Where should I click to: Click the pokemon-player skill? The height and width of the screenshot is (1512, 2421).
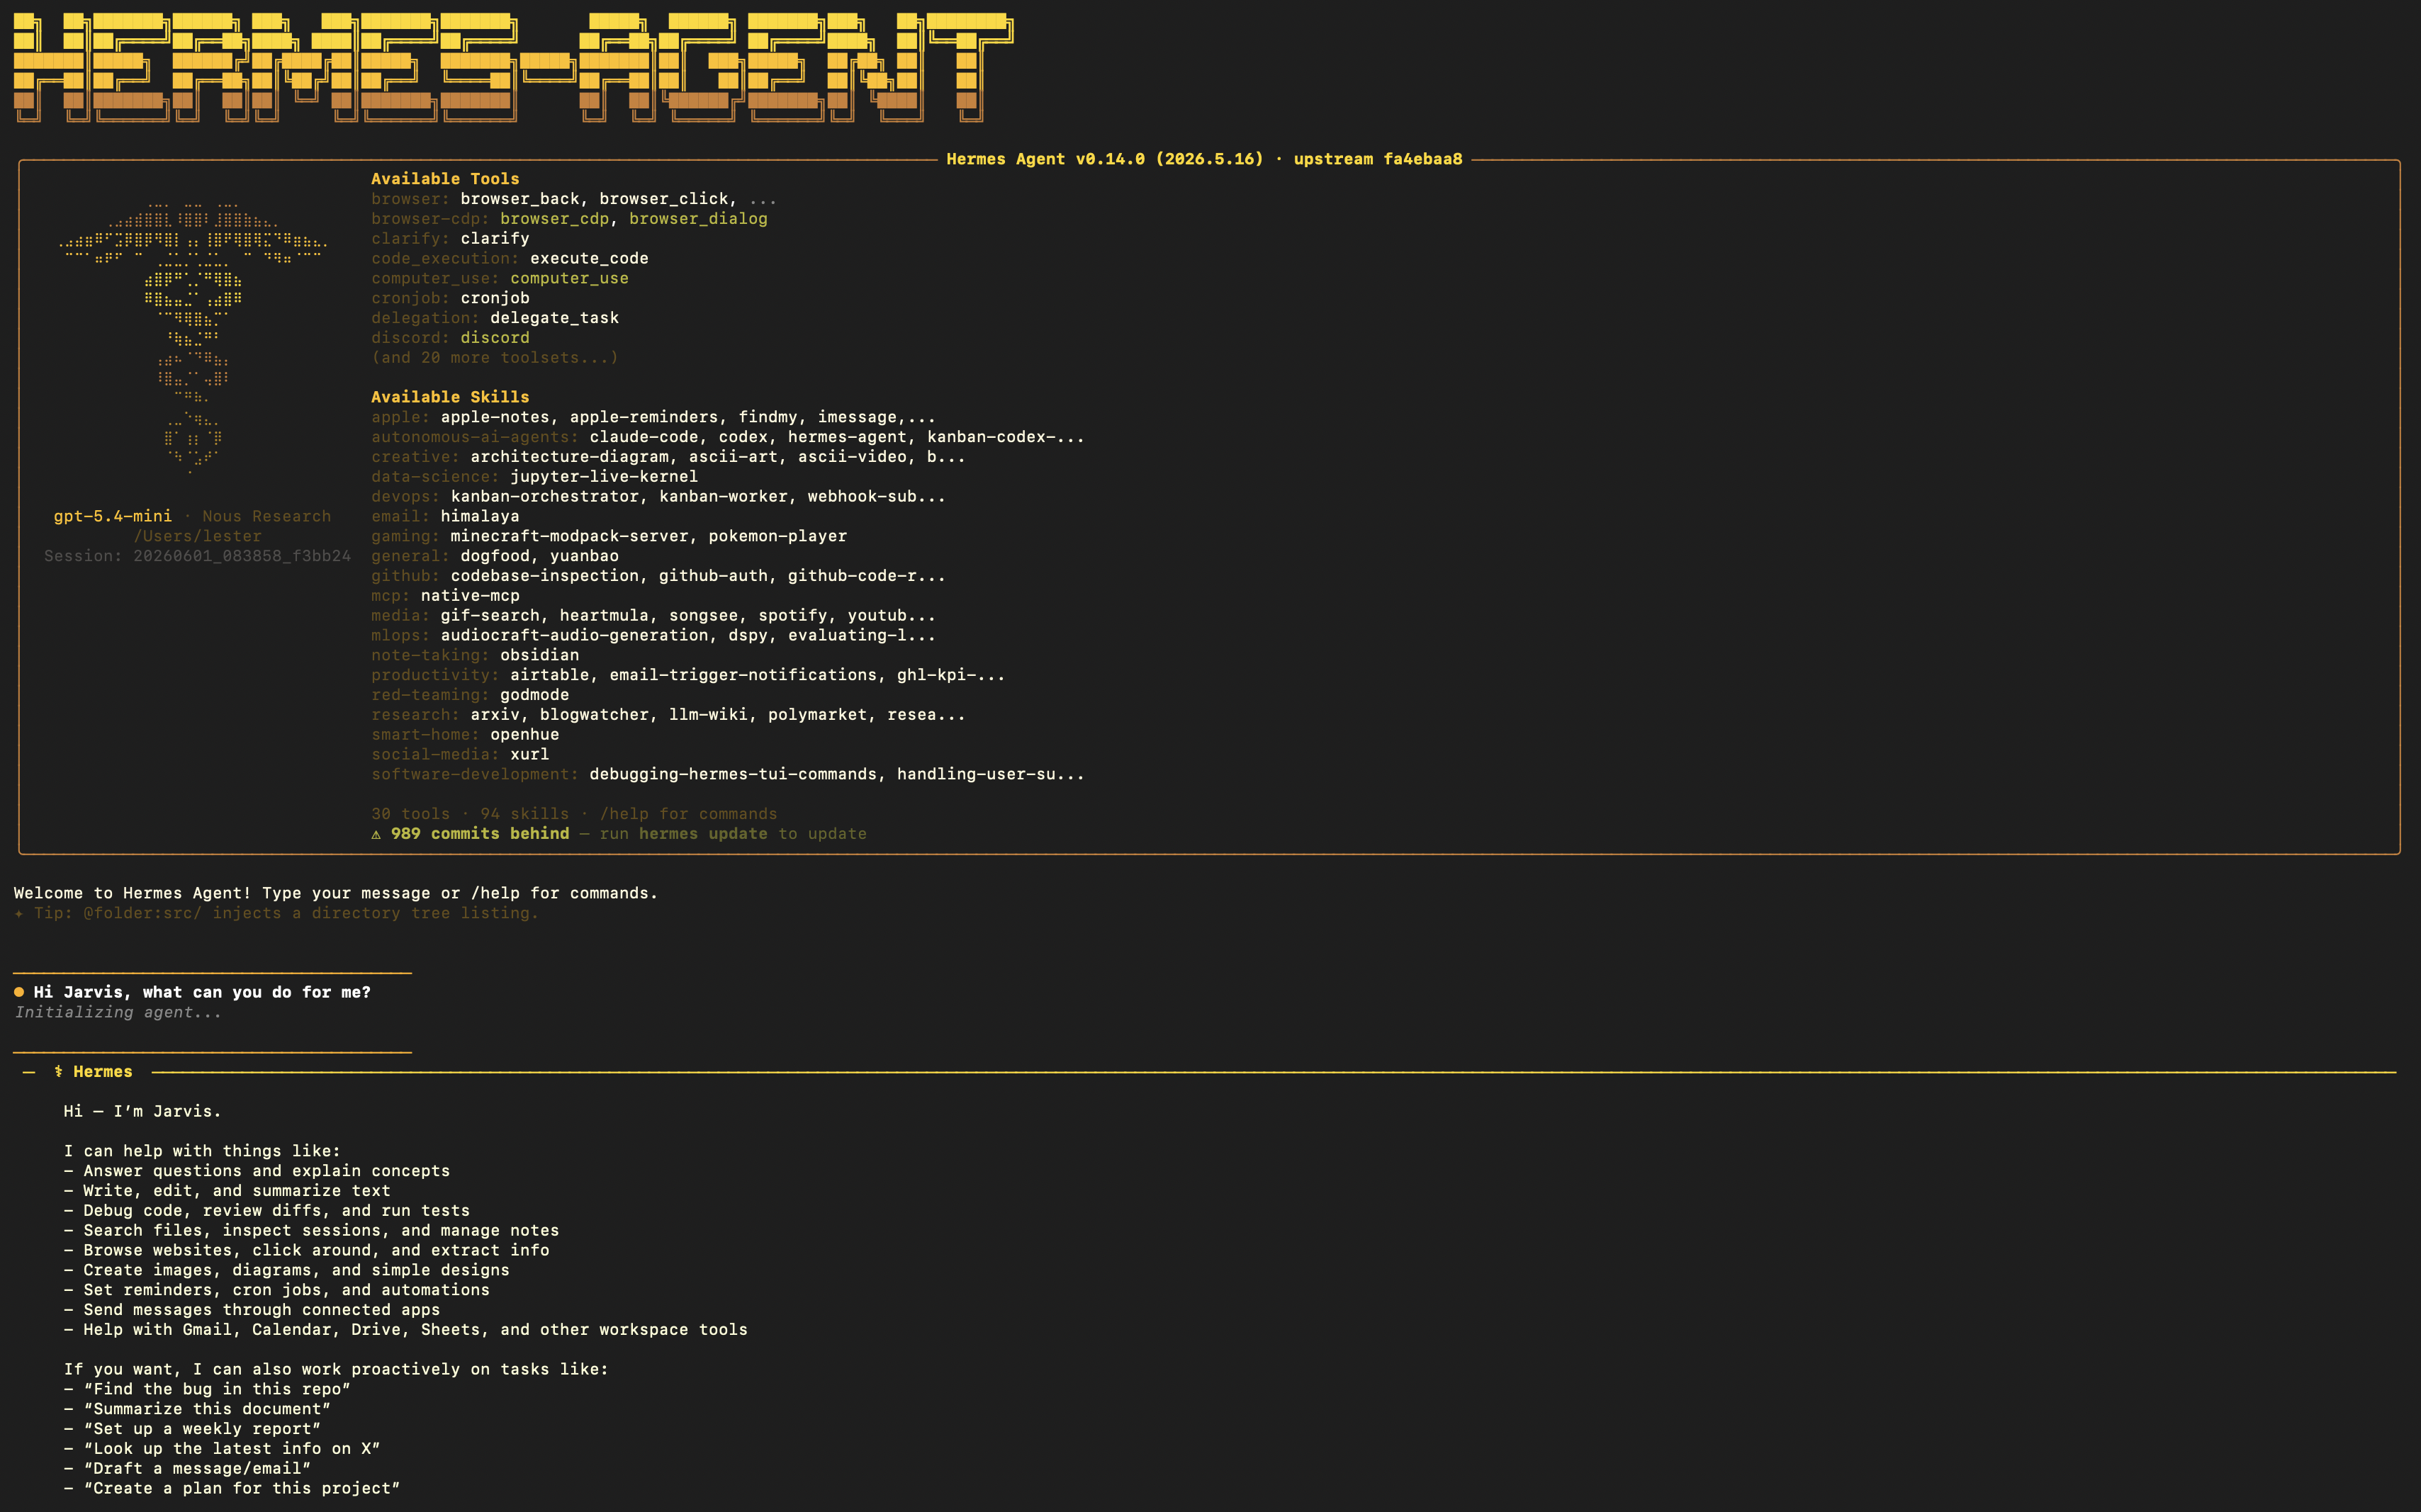778,536
